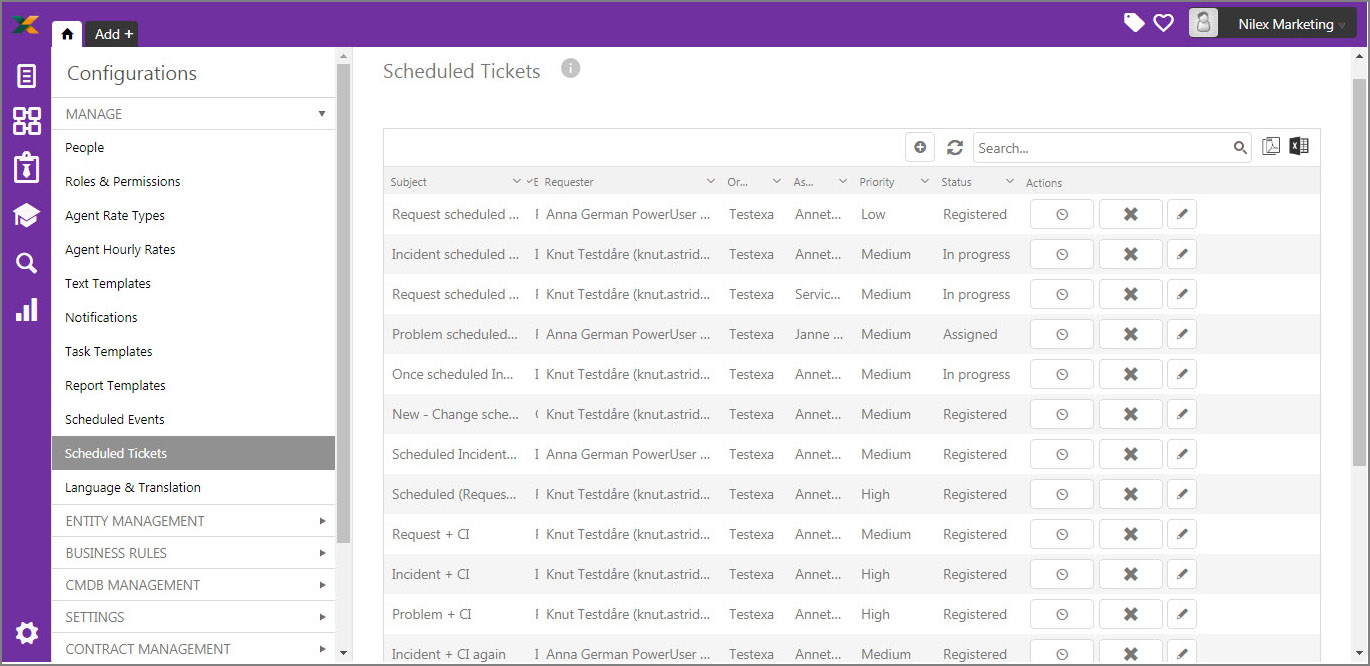Click the search magnifier in grid toolbar
Viewport: 1370px width, 666px height.
coord(1240,148)
